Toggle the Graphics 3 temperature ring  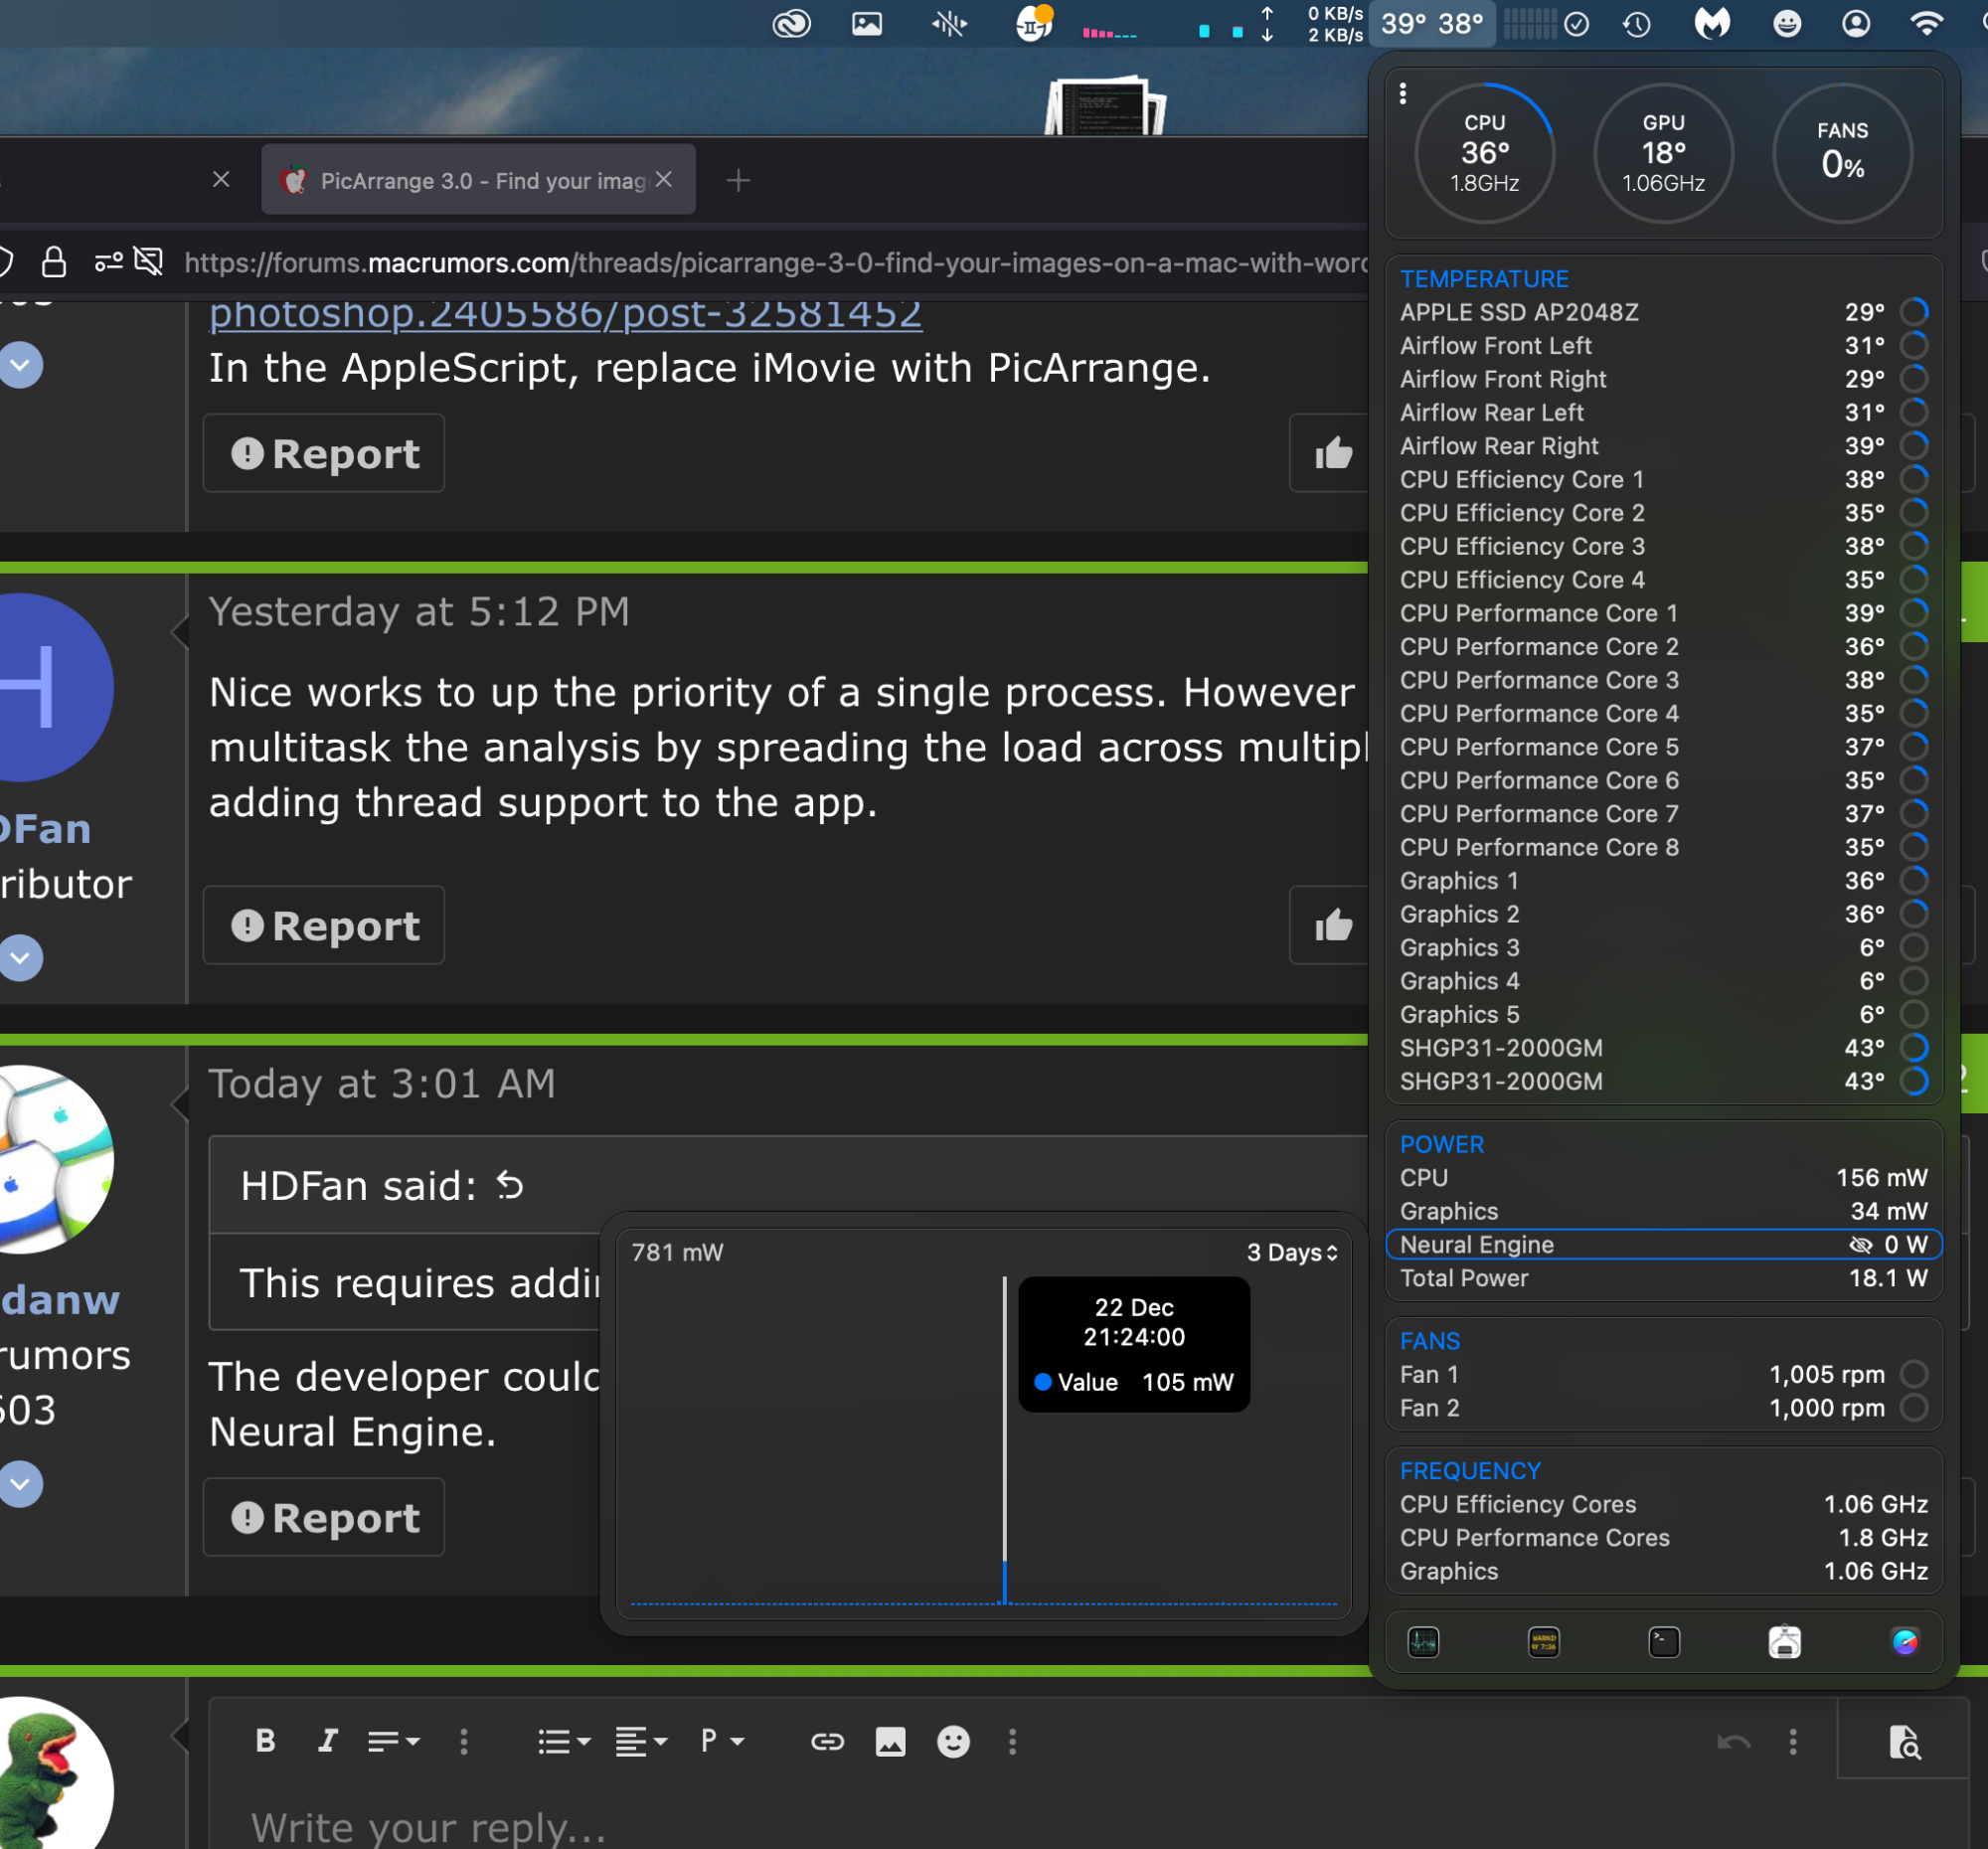[x=1913, y=947]
